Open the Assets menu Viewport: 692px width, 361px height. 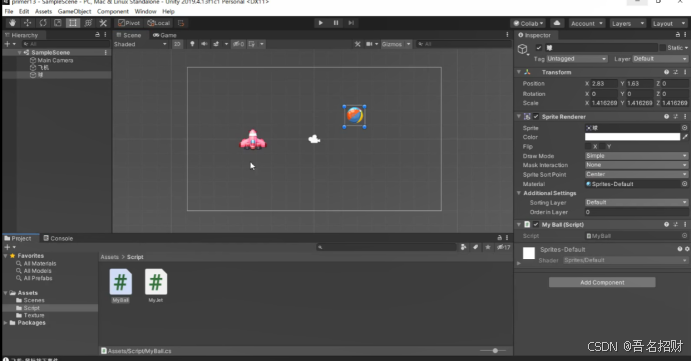tap(43, 11)
